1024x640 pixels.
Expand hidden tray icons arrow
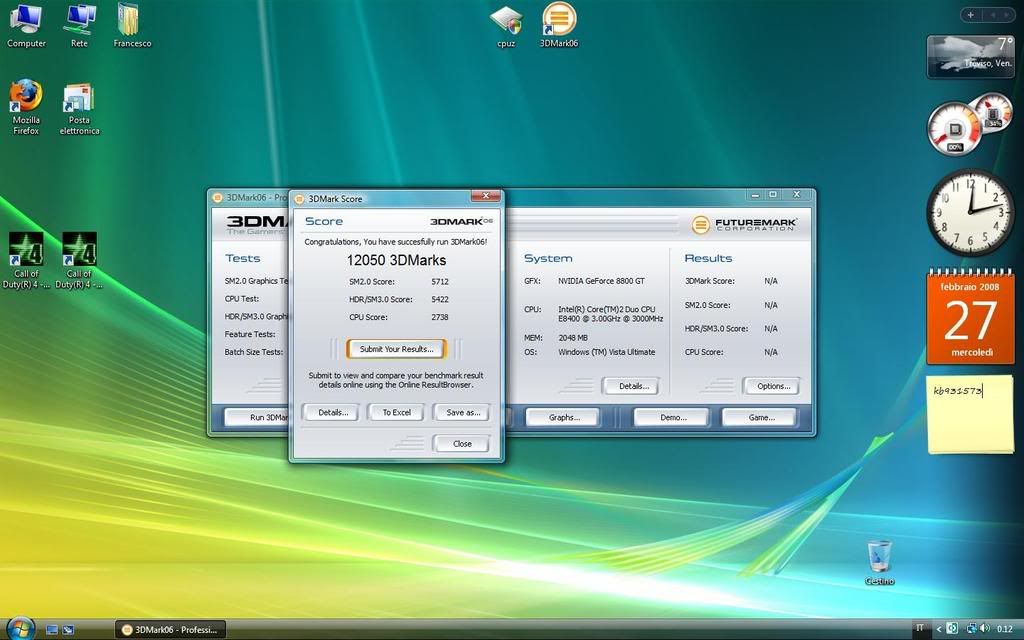coord(938,628)
